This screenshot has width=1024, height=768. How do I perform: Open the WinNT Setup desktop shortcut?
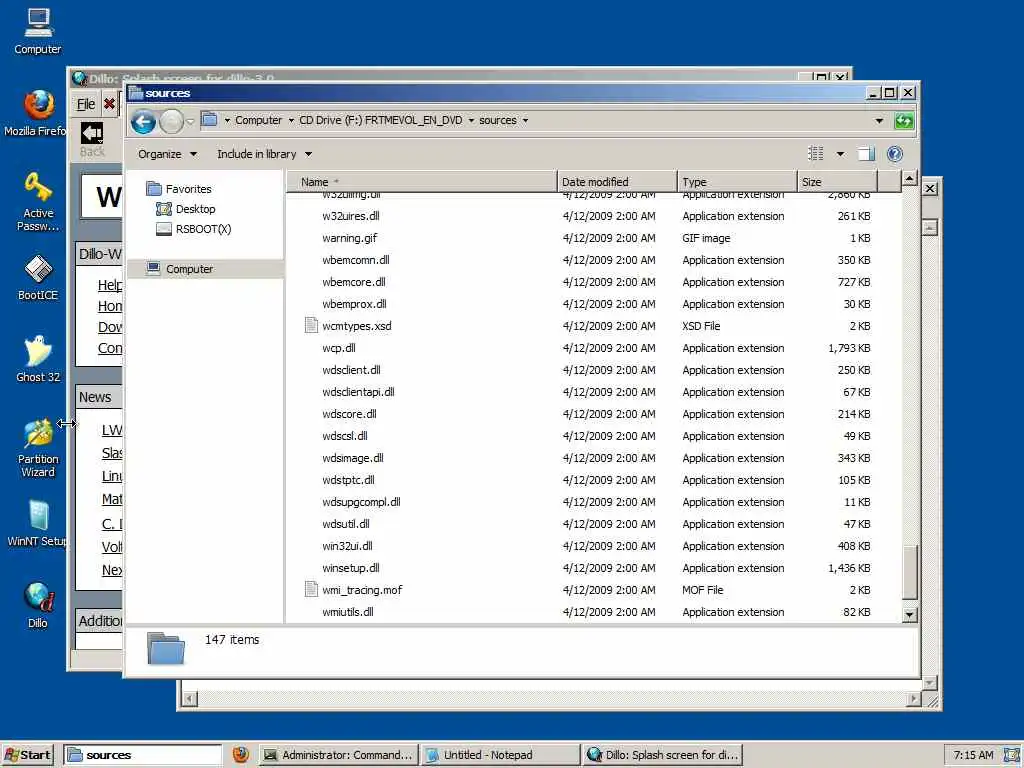pos(38,522)
